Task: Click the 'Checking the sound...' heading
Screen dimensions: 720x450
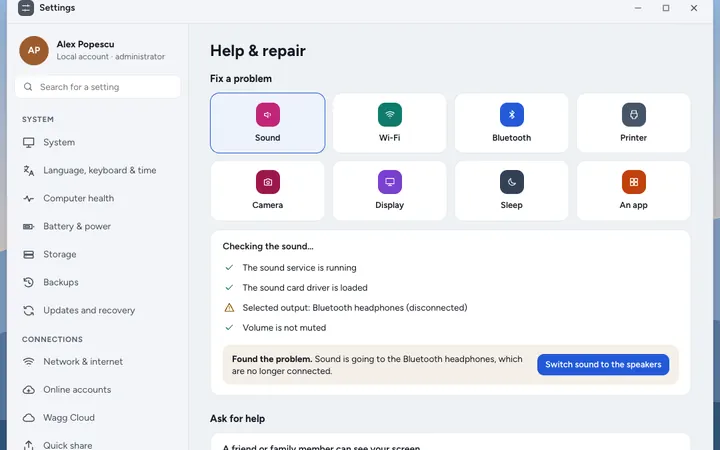Action: [x=268, y=247]
